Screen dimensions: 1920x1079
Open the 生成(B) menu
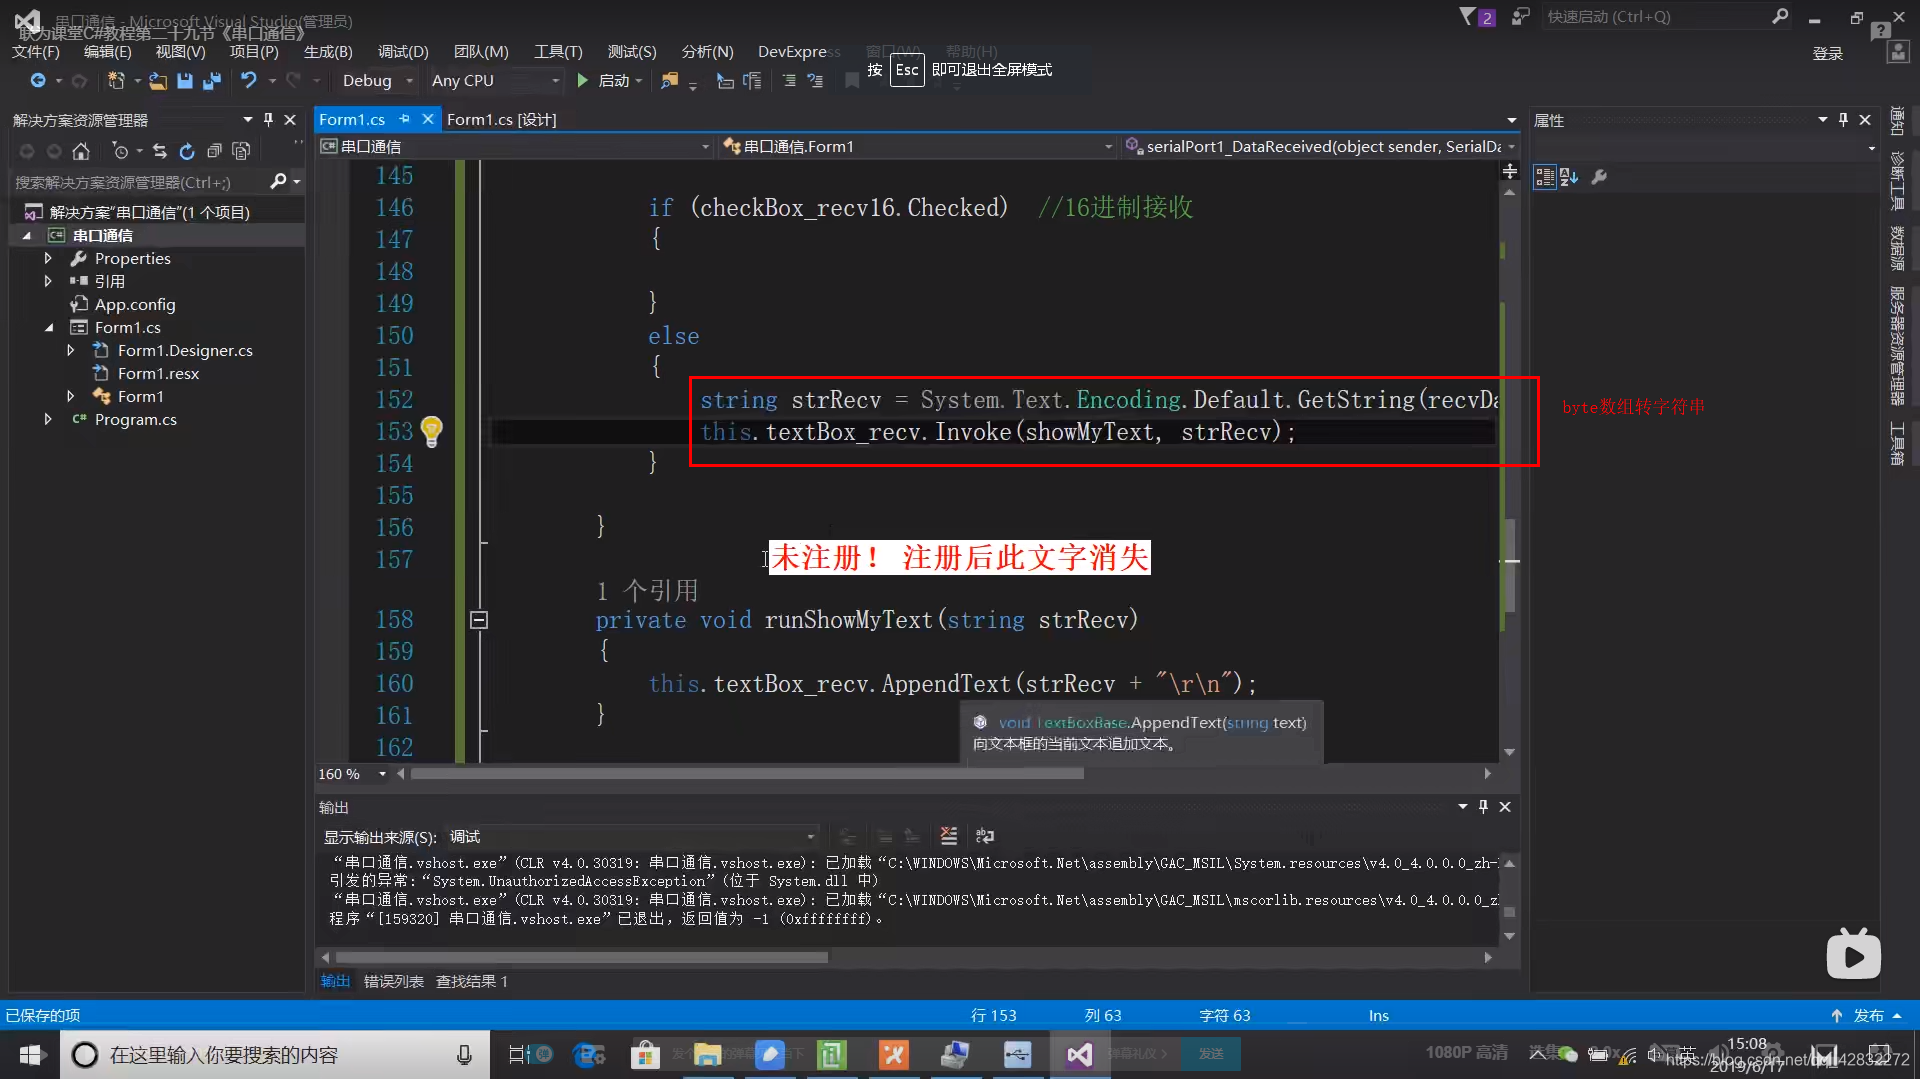[x=328, y=51]
